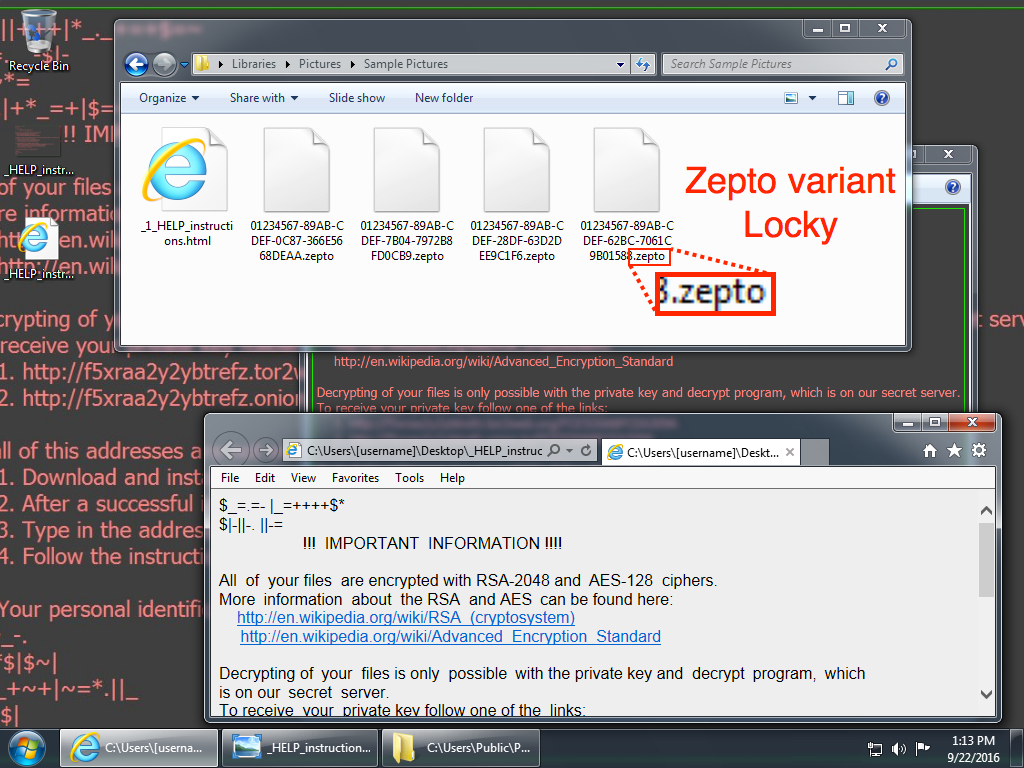Viewport: 1024px width, 768px height.
Task: Change the Explorer view icon
Action: tap(791, 98)
